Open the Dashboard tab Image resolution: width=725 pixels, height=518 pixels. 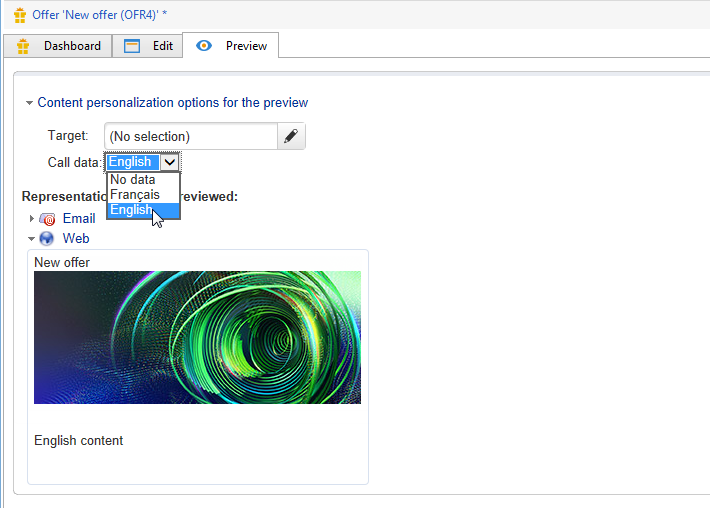tap(58, 46)
